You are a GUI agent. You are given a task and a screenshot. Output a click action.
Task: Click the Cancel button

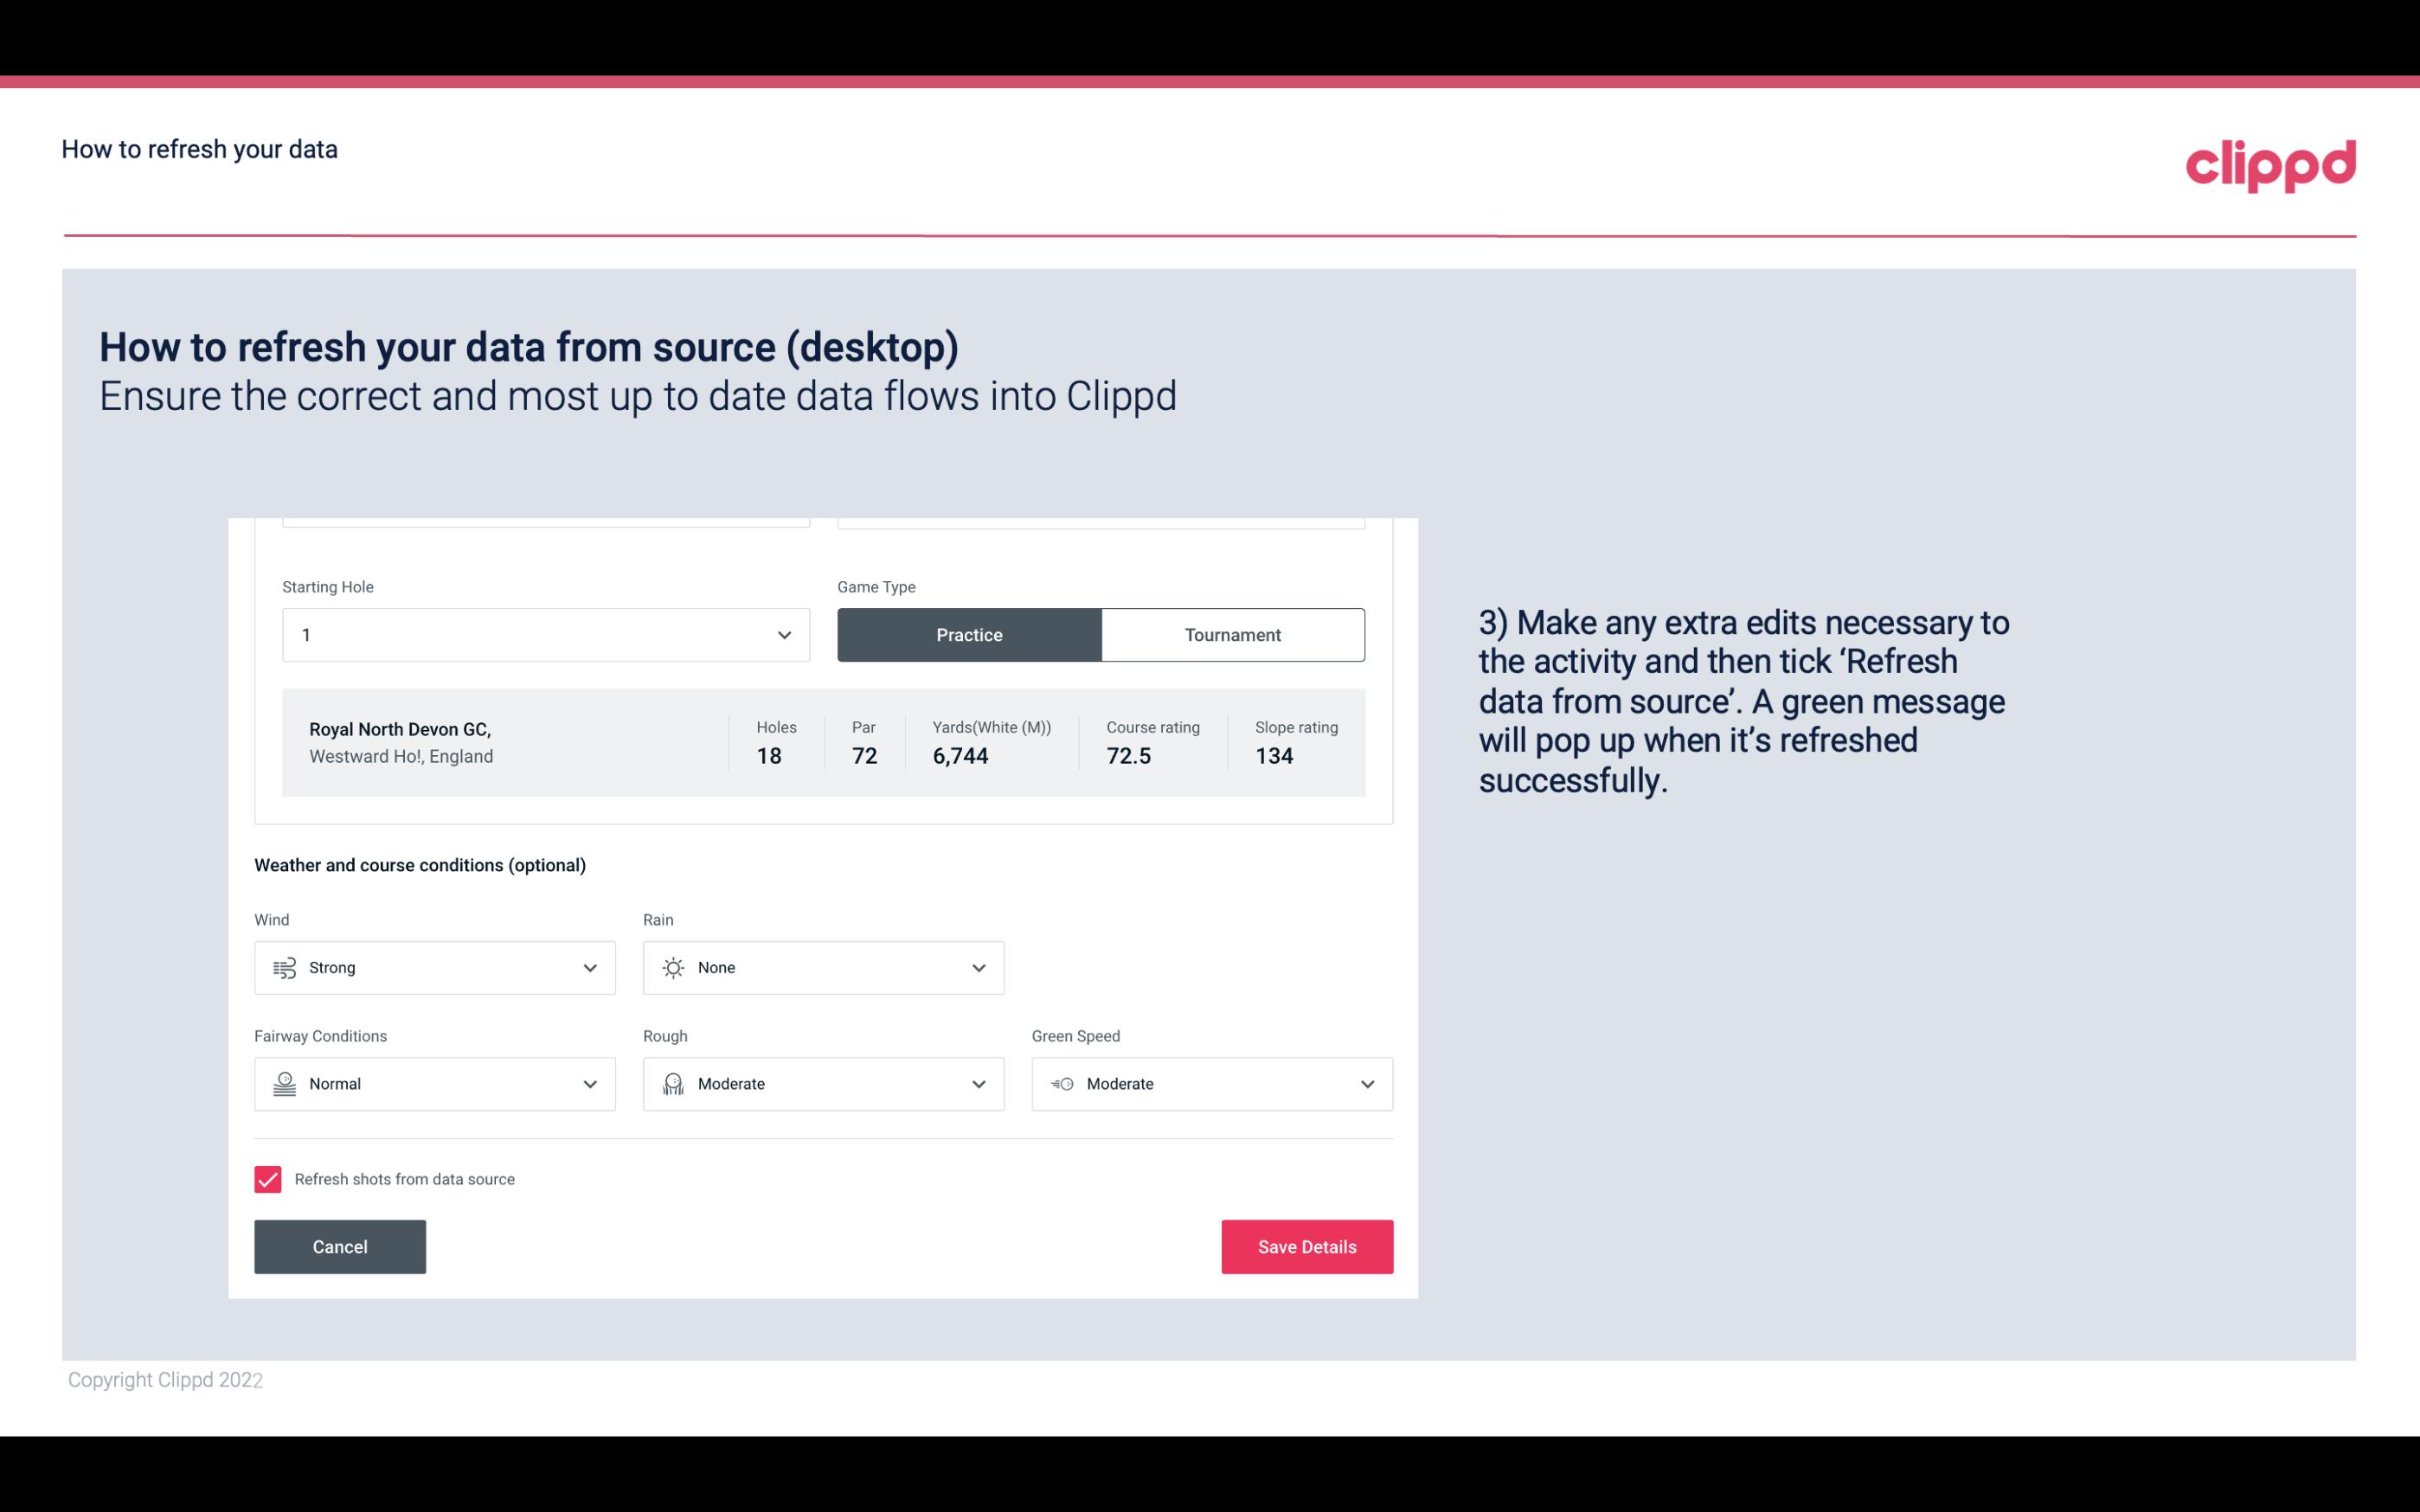click(x=340, y=1246)
